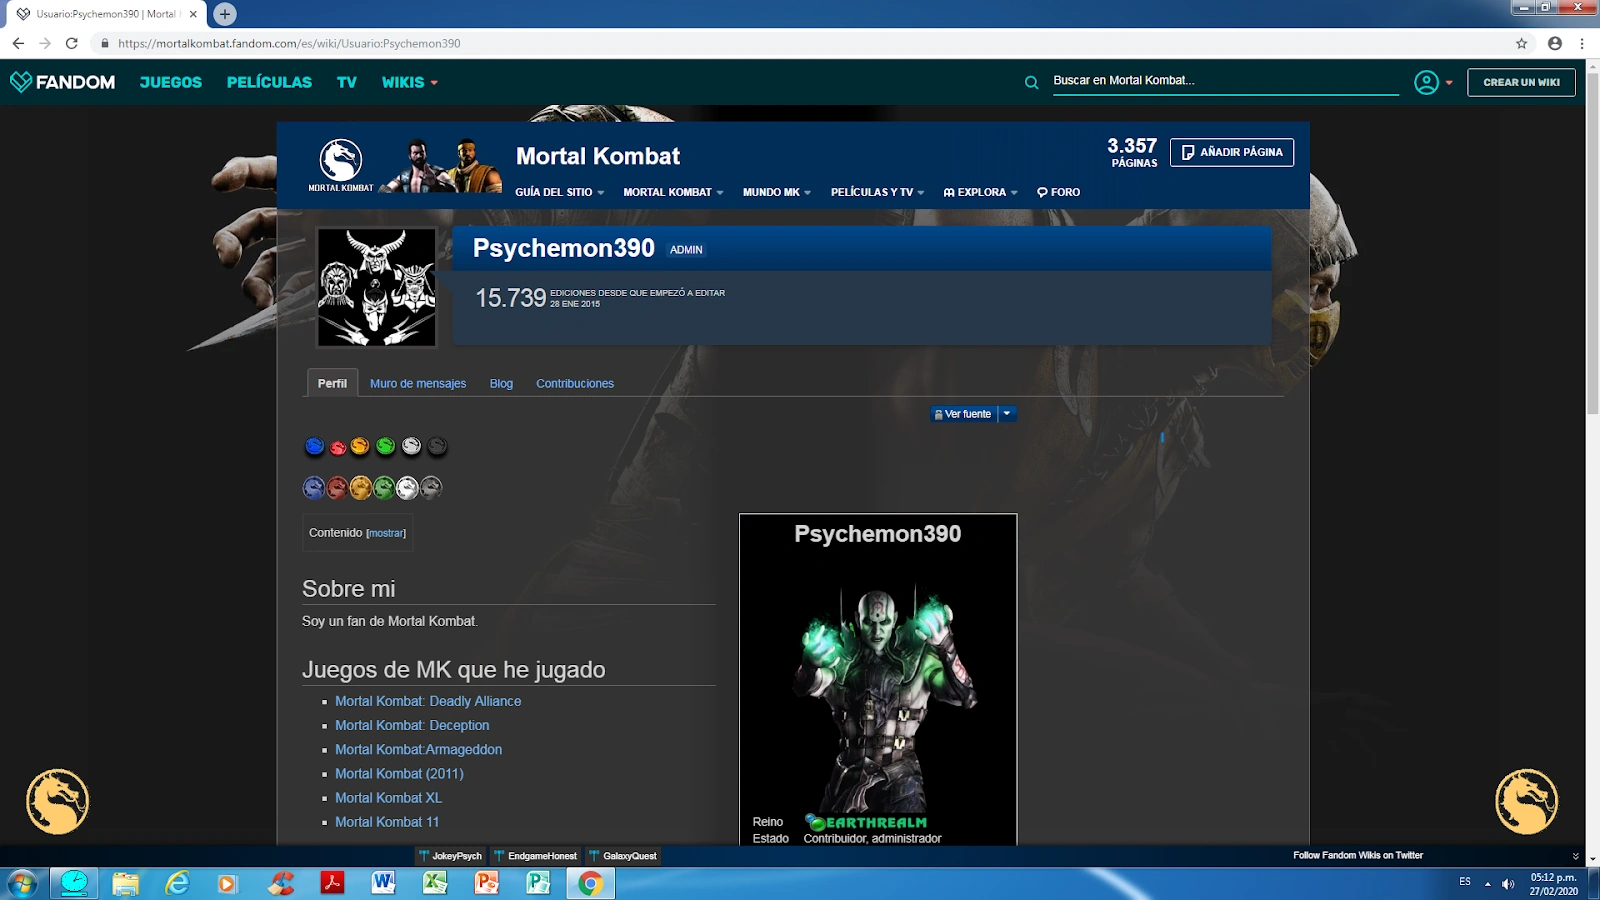This screenshot has width=1600, height=900.
Task: Click the Mortal Kombat dragon wiki logo
Action: click(x=341, y=164)
